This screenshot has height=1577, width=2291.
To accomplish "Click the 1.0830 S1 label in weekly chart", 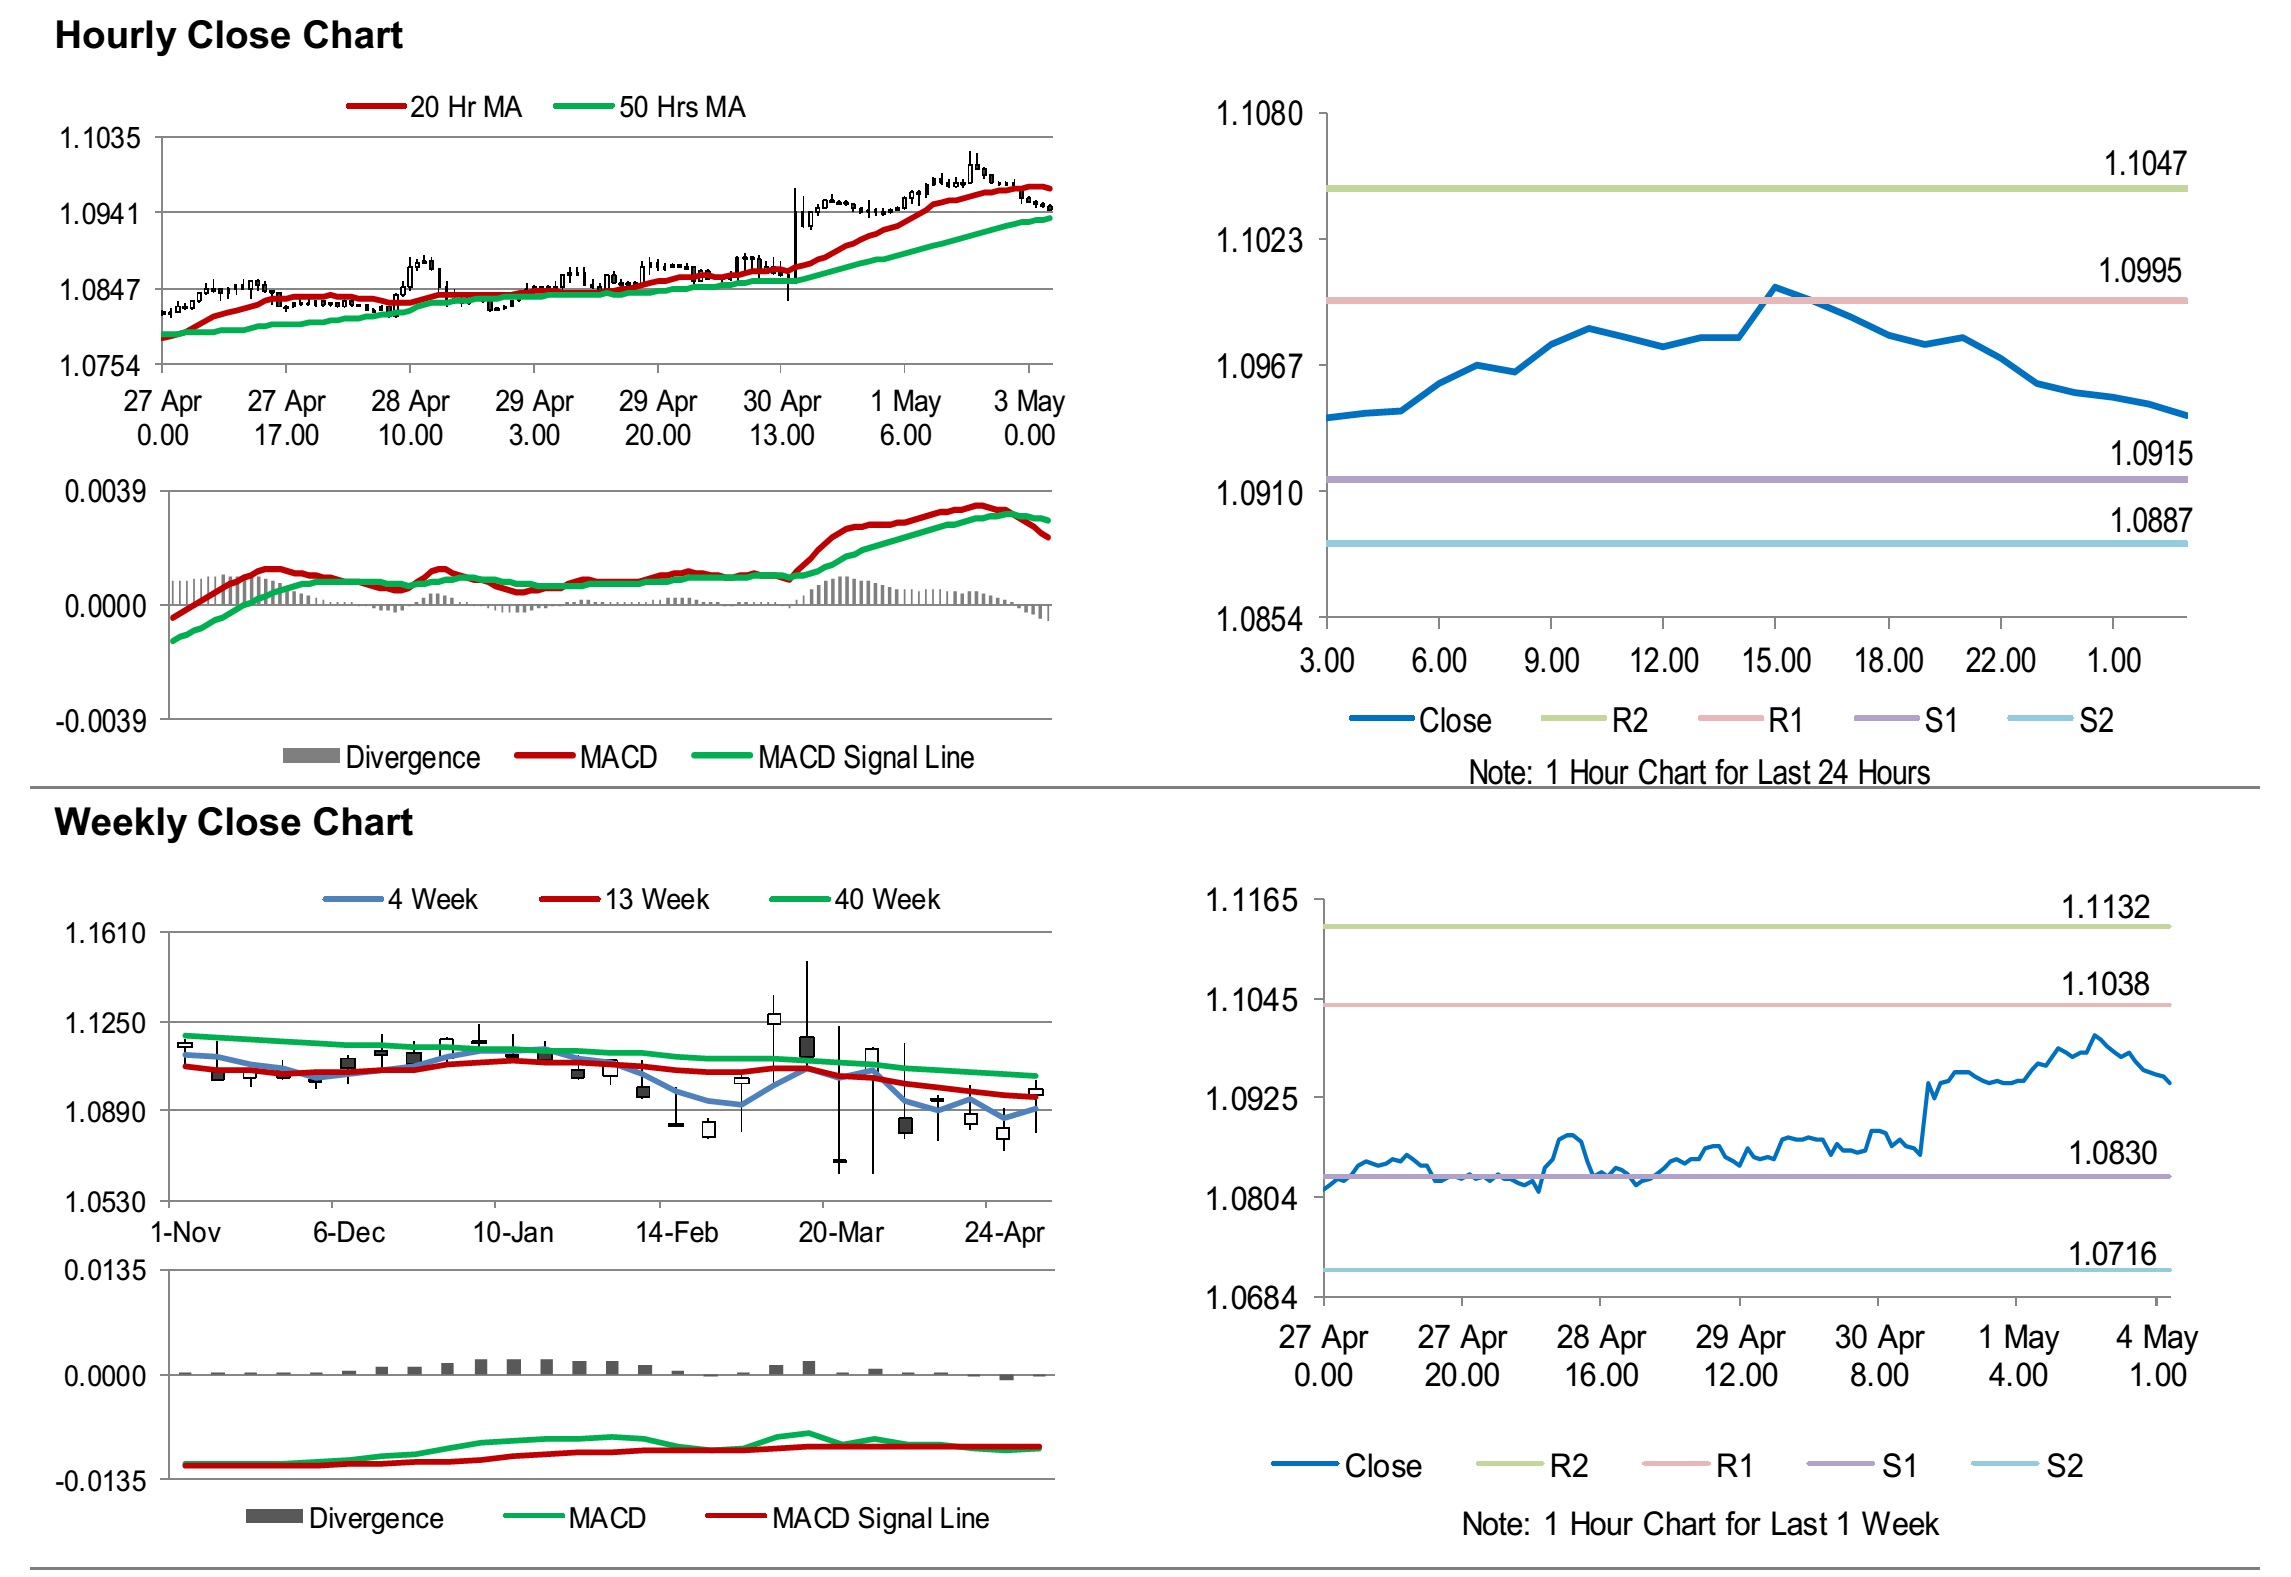I will click(2111, 1153).
